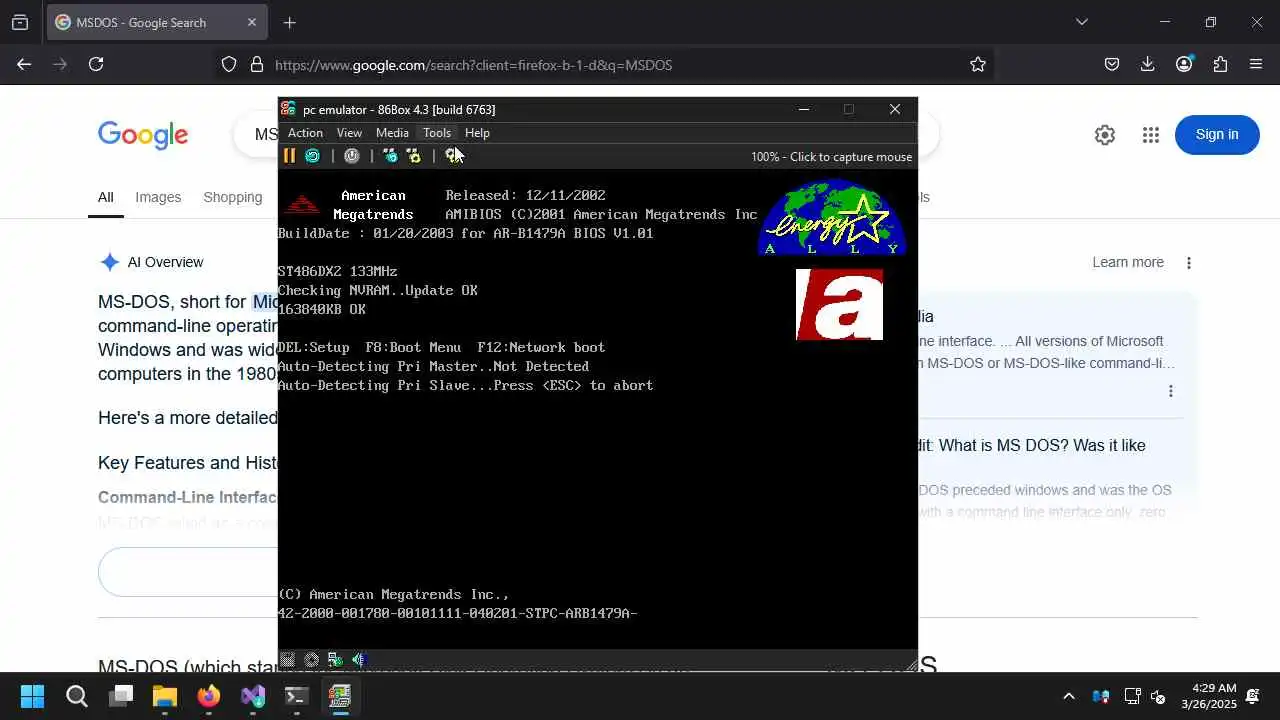1280x720 pixels.
Task: Click the sound speaker icon in 86Box status bar
Action: click(359, 660)
